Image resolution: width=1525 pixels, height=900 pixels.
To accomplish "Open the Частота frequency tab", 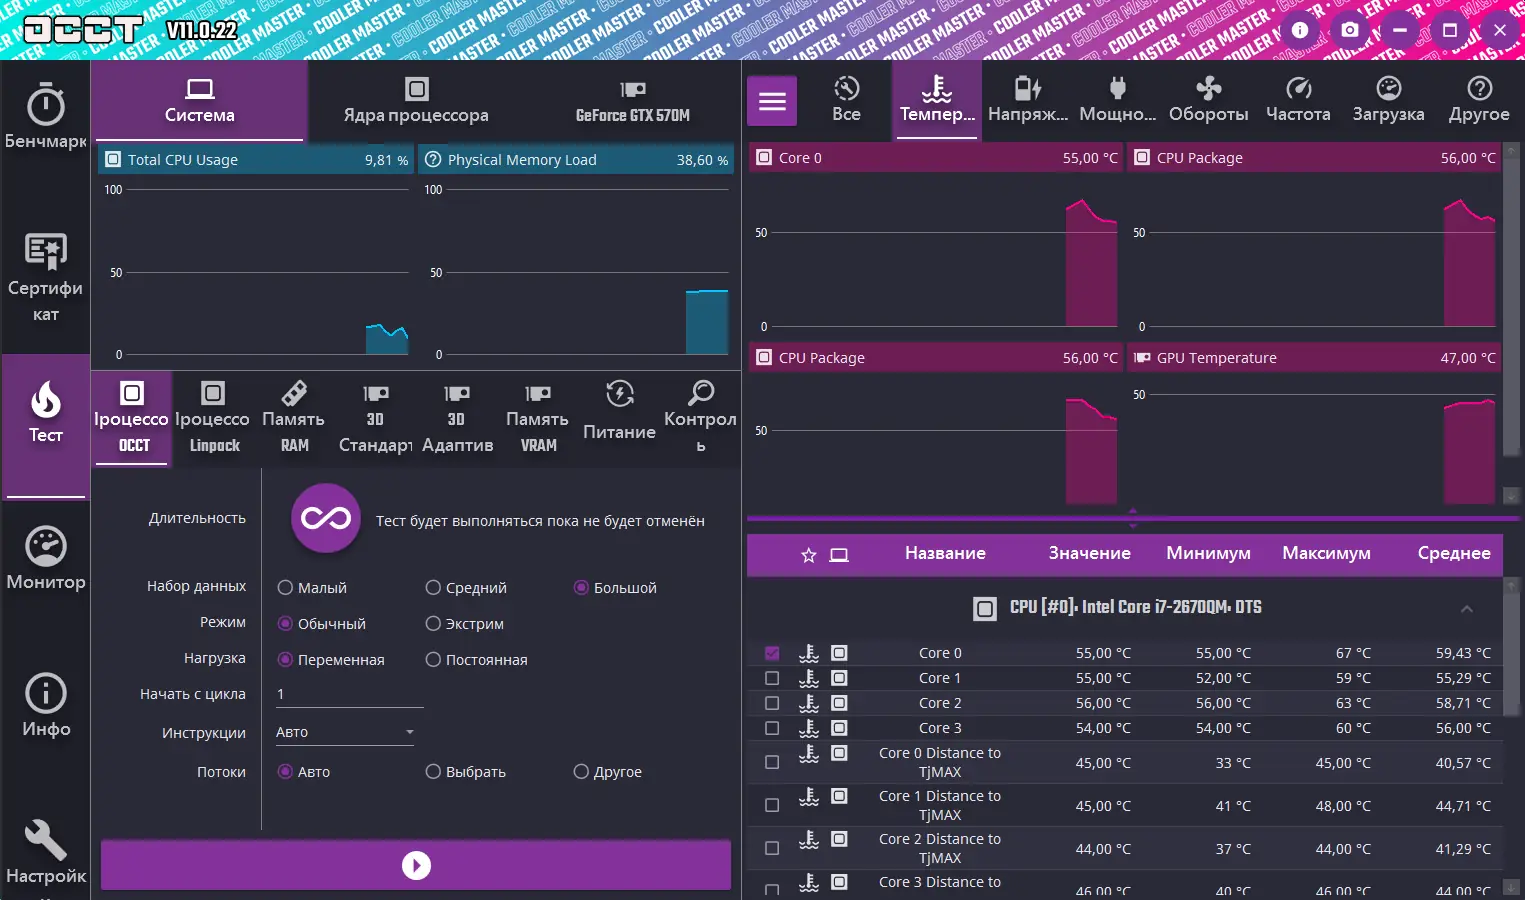I will (x=1298, y=100).
